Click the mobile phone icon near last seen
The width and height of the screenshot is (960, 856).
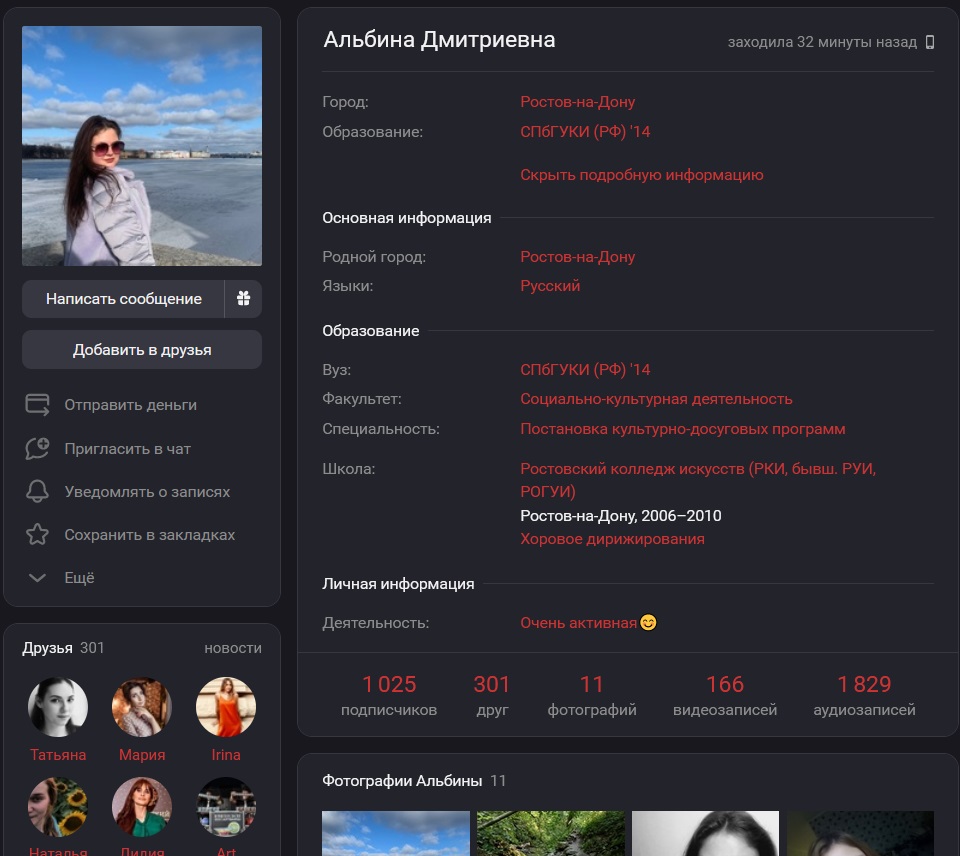pos(929,42)
